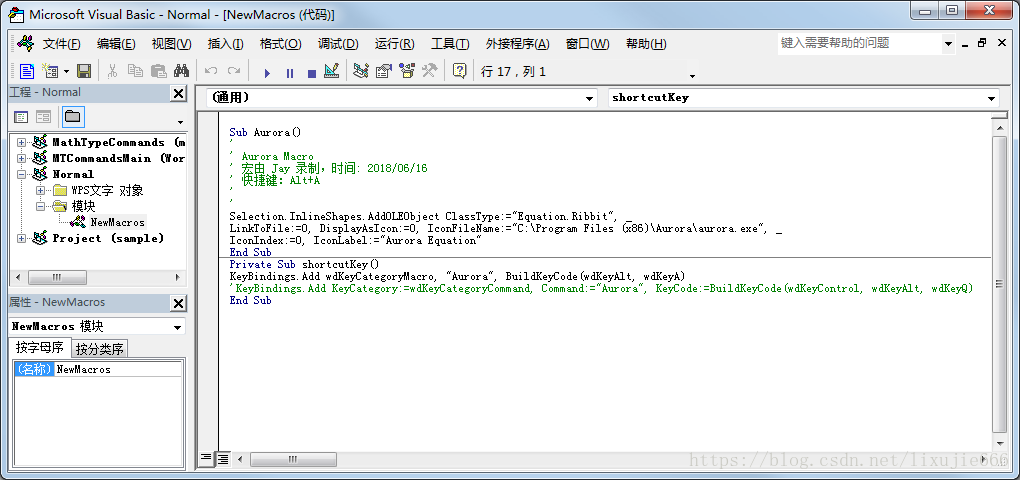Click View Code icon in project panel

[x=21, y=117]
